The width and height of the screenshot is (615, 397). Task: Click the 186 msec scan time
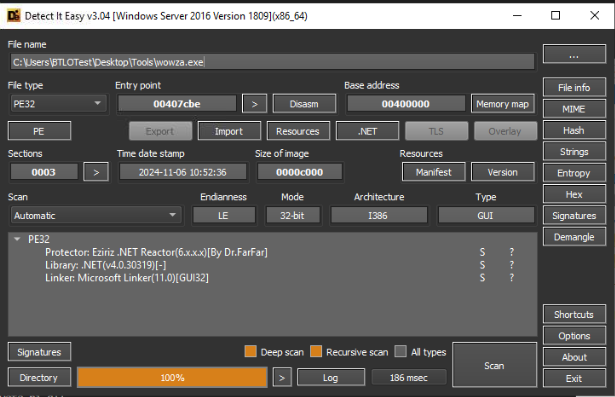tap(409, 377)
